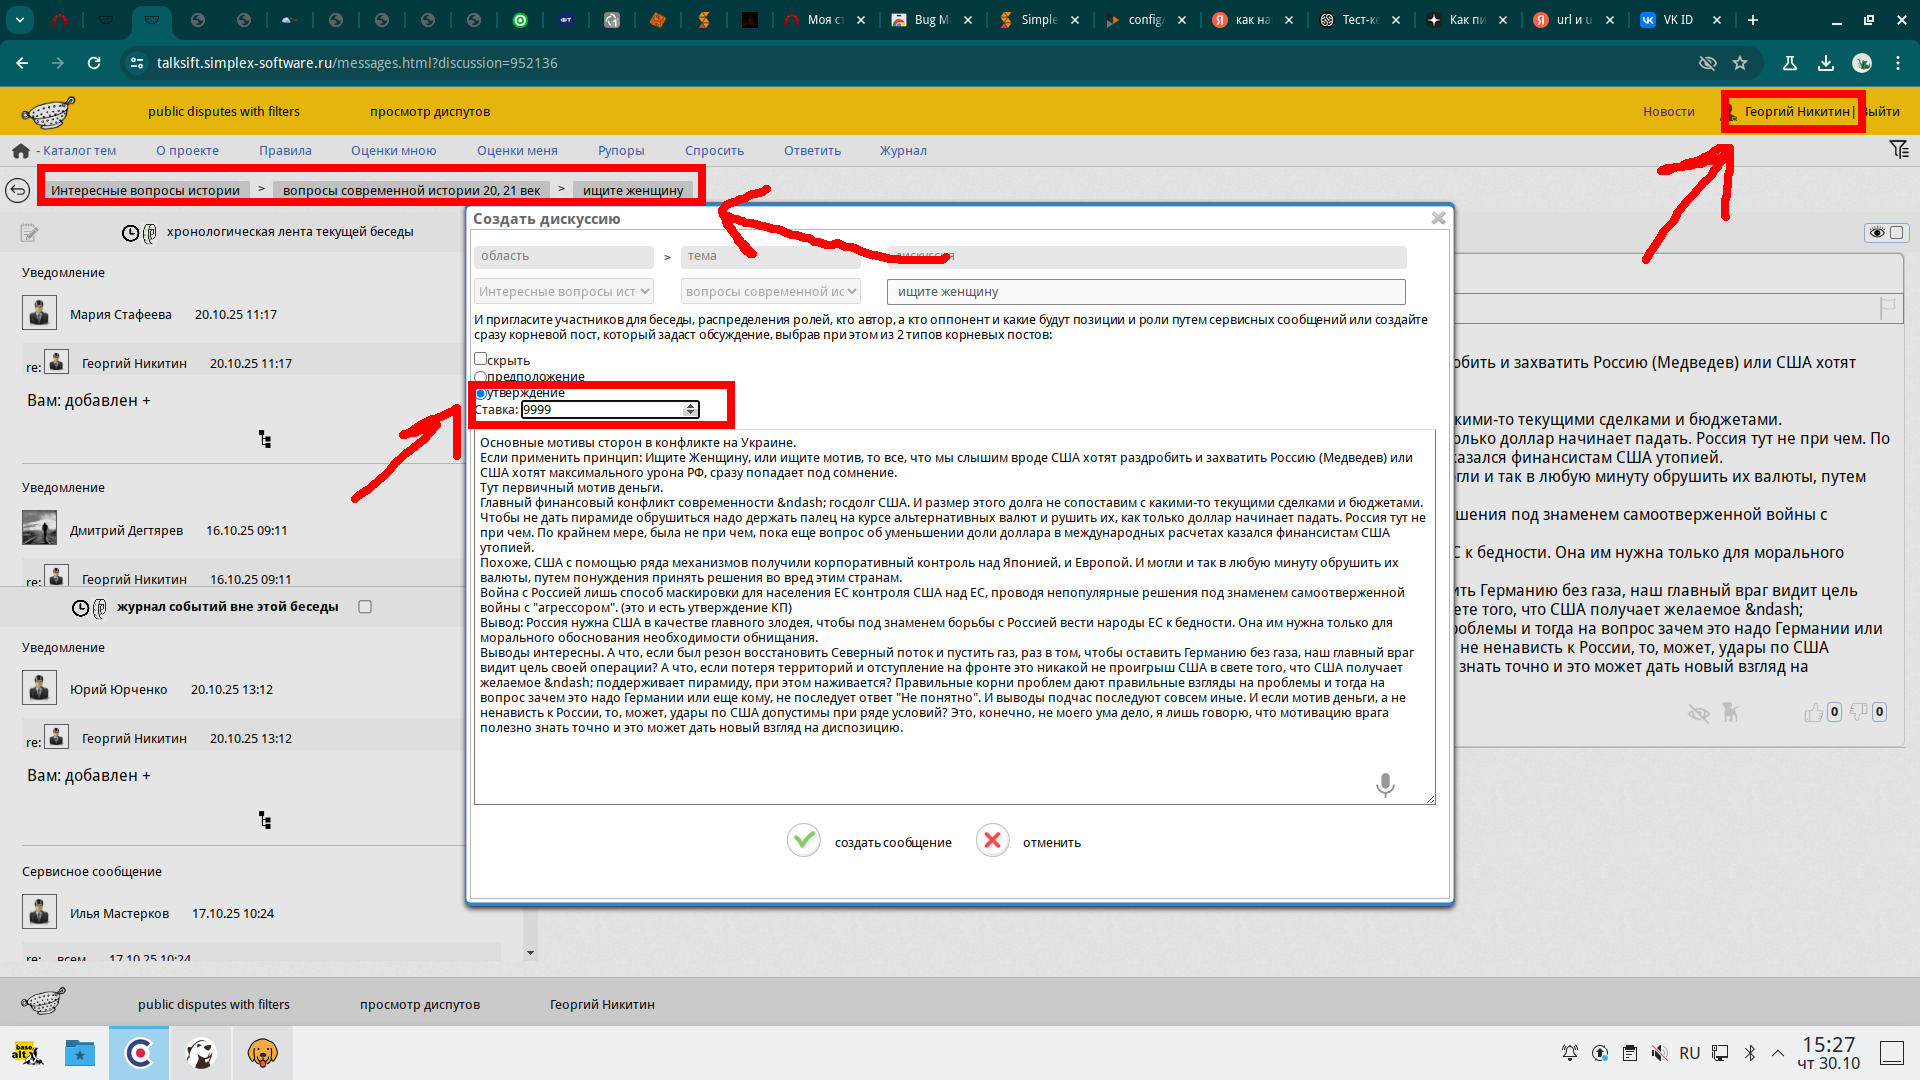
Task: Click the notepad edit icon
Action: point(29,233)
